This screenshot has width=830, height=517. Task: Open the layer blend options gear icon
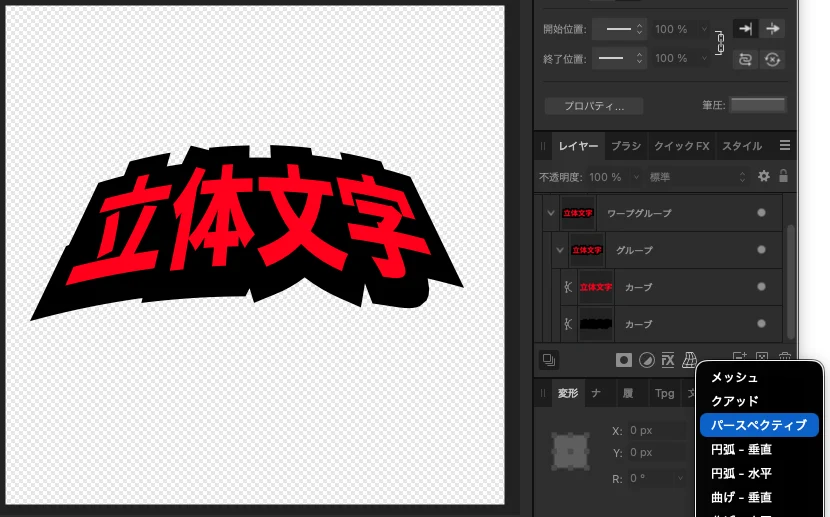click(763, 176)
